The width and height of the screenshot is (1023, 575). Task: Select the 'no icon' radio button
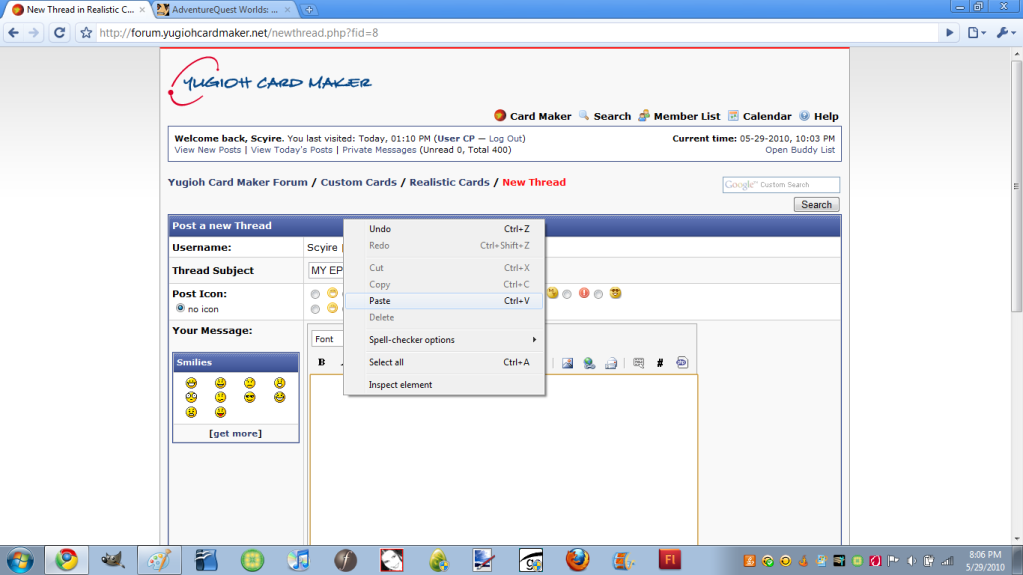(x=181, y=309)
